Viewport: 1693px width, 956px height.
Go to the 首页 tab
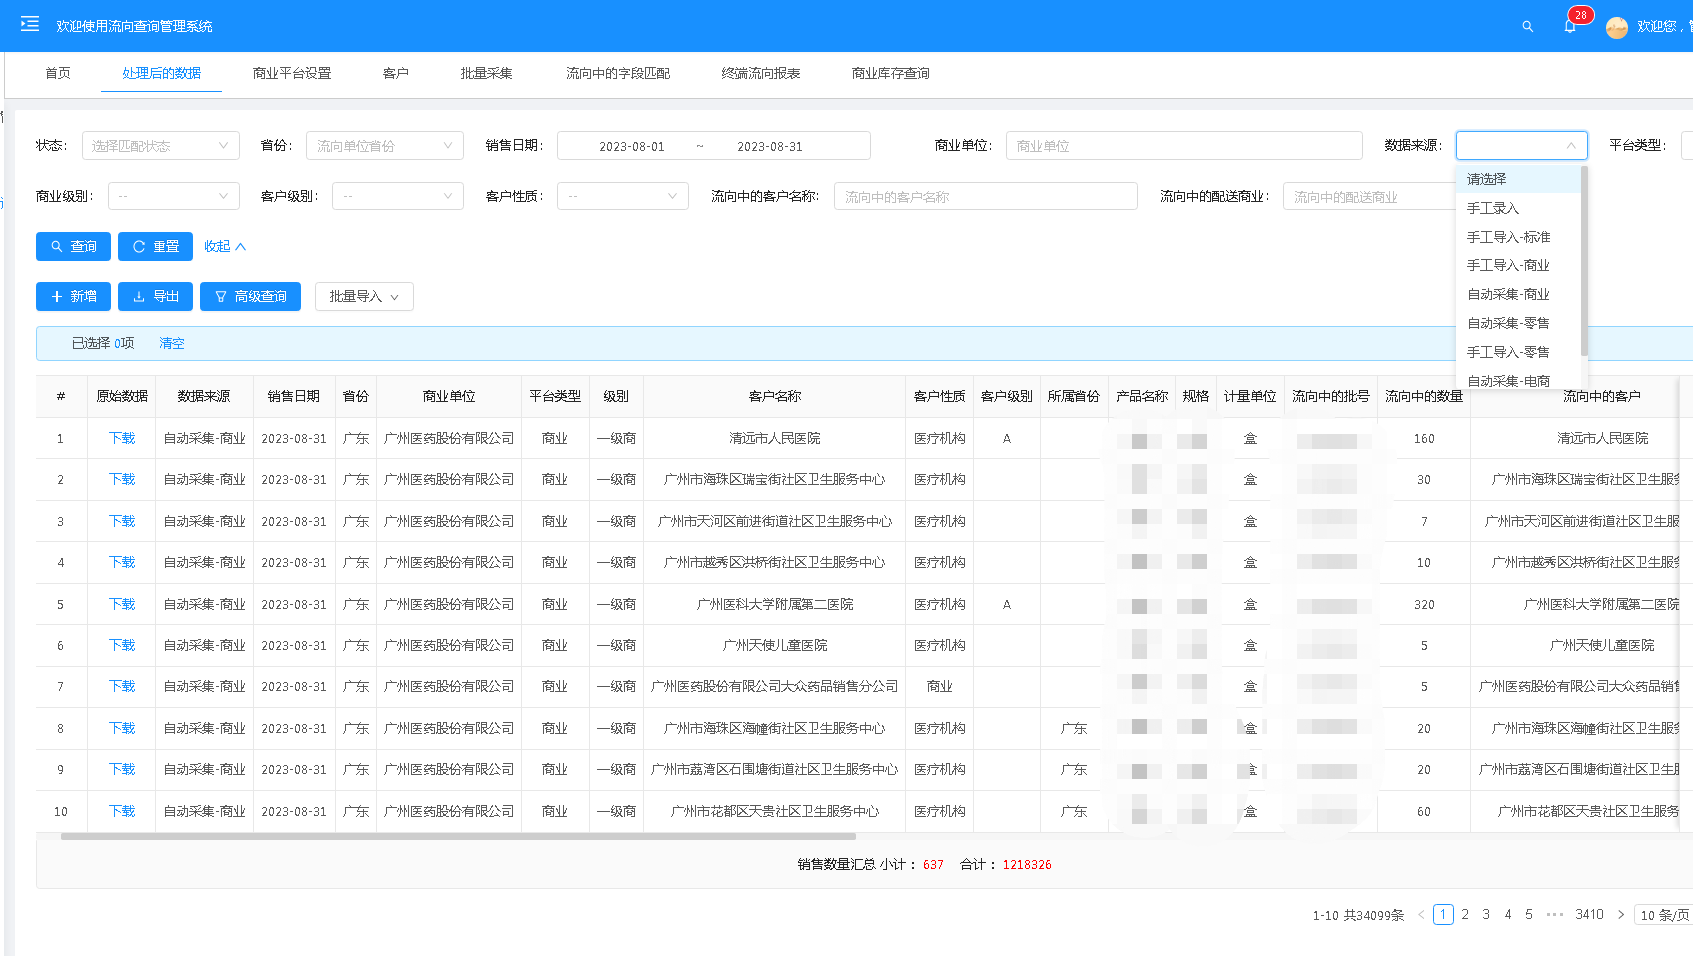point(58,73)
